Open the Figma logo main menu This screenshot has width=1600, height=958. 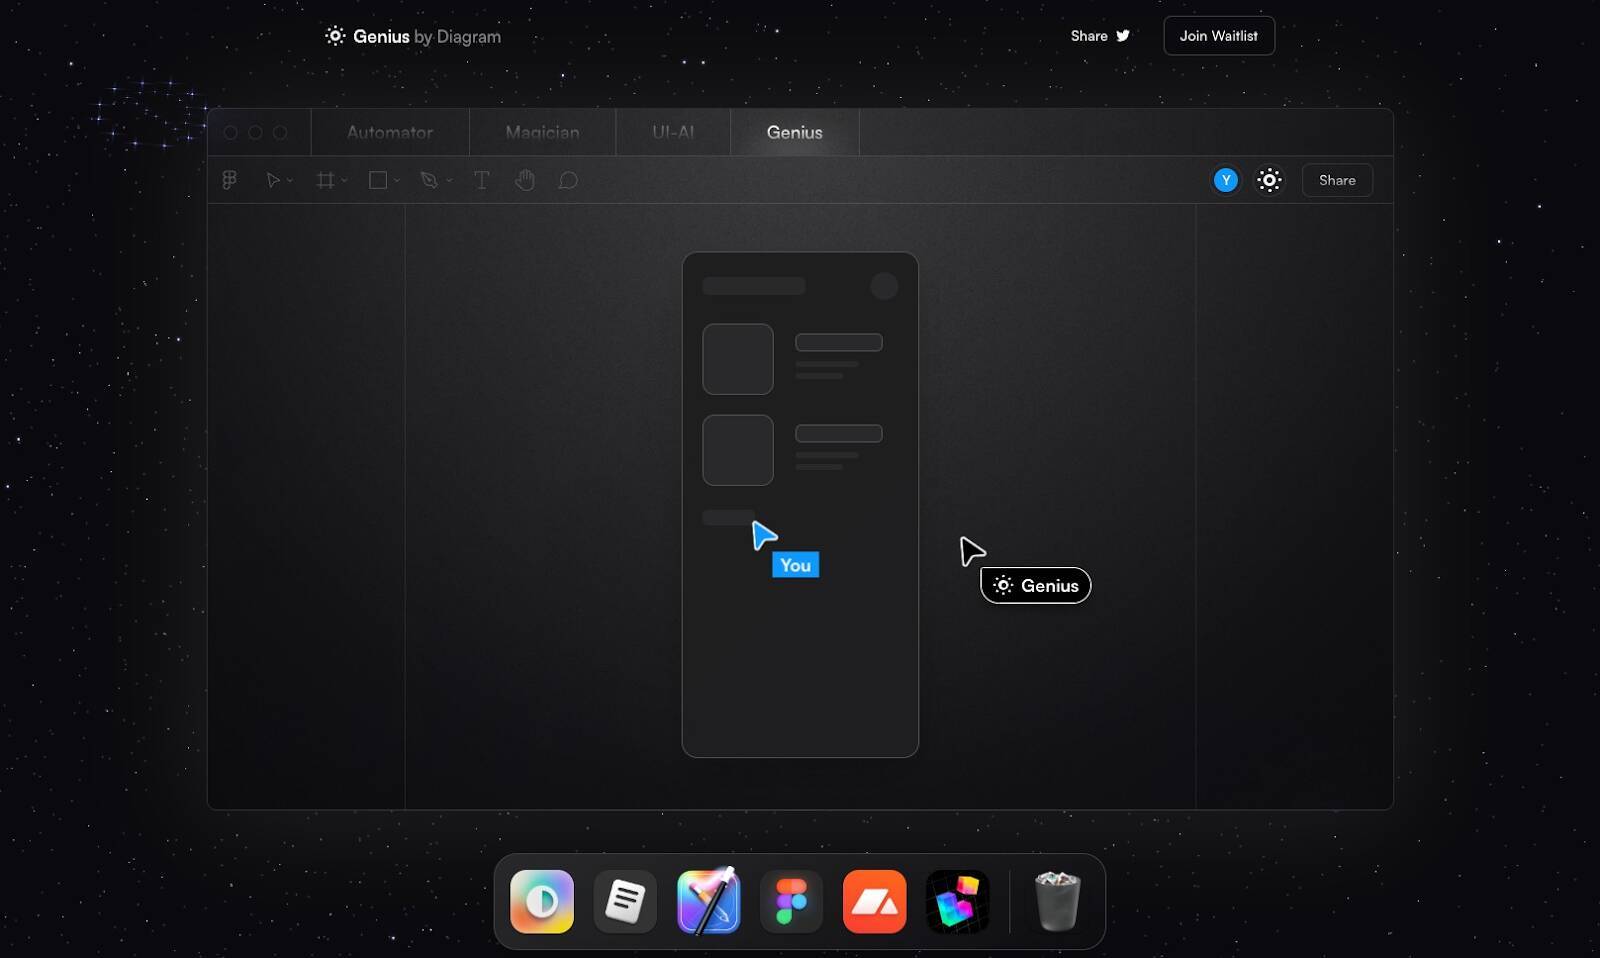point(229,180)
